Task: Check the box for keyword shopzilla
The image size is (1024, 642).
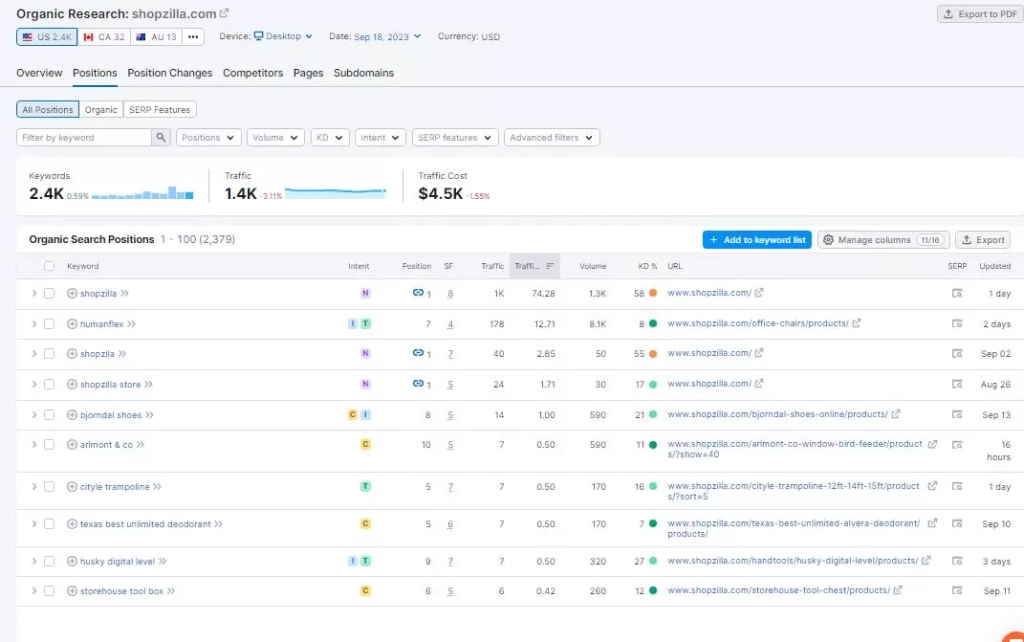Action: 49,294
